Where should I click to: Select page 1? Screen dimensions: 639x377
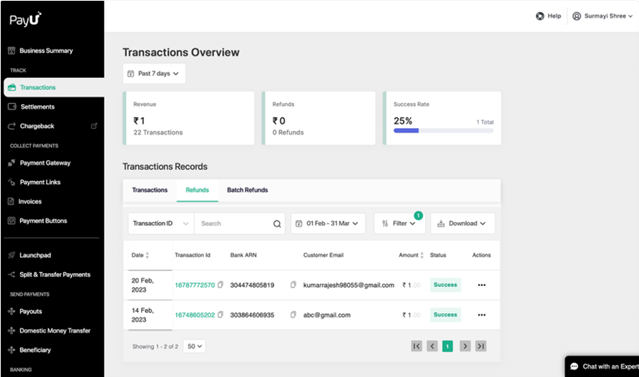point(447,346)
